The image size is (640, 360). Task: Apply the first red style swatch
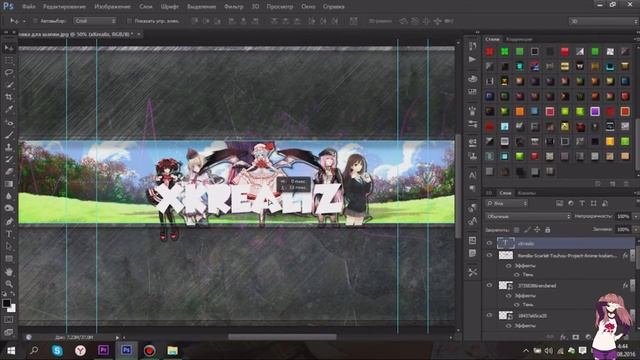[489, 51]
